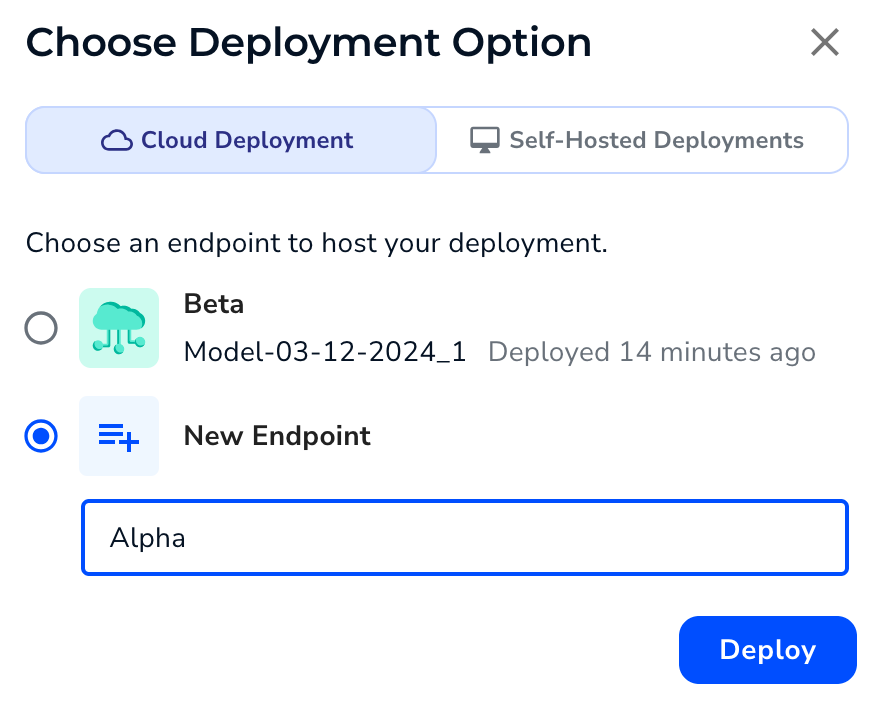The width and height of the screenshot is (883, 703).
Task: Click the monitor icon for Self-Hosted Deployments
Action: (x=486, y=140)
